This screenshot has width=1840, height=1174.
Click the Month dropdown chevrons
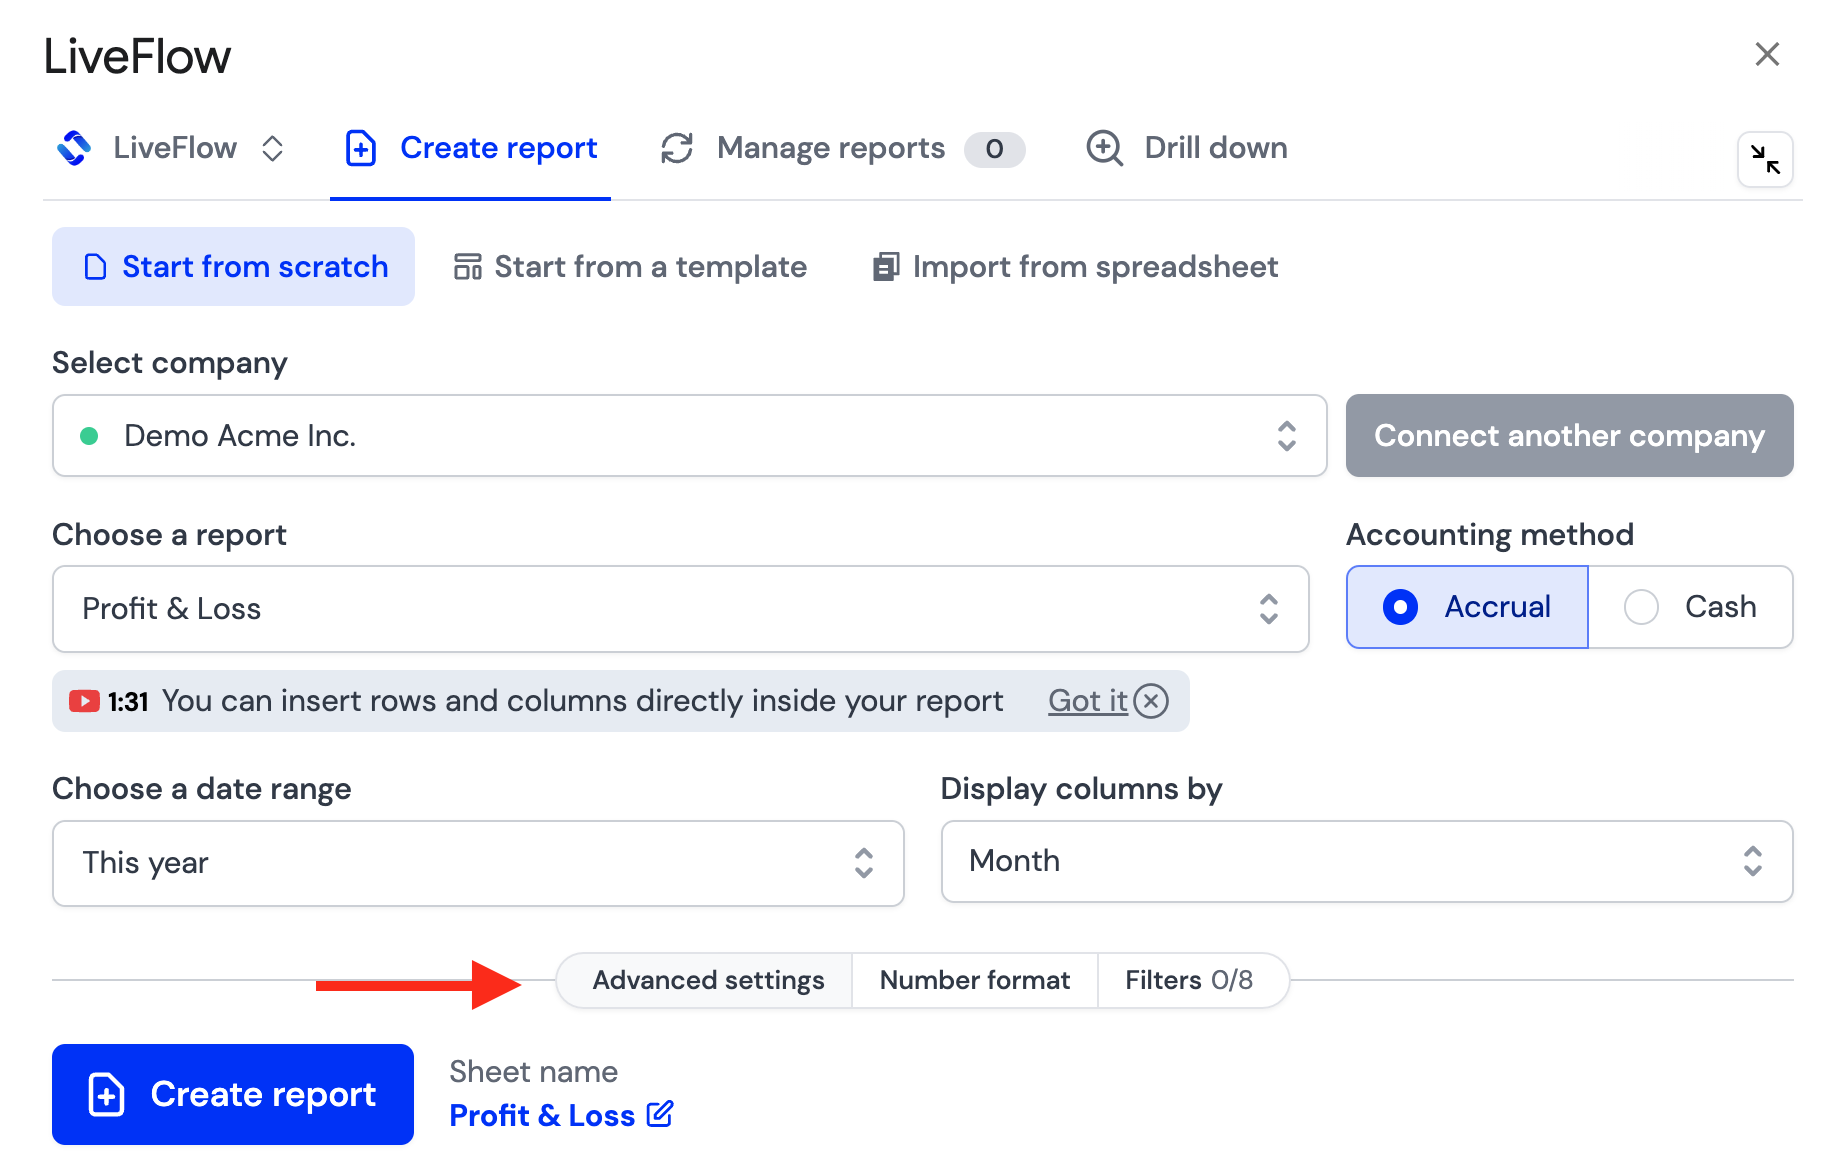[x=1753, y=861]
